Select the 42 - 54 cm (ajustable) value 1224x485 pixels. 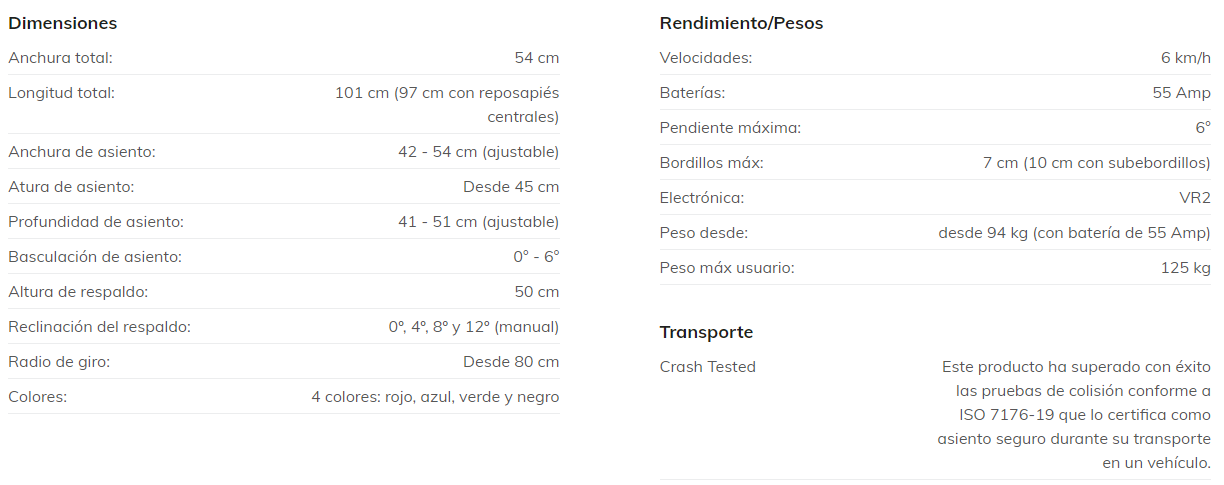pos(478,152)
